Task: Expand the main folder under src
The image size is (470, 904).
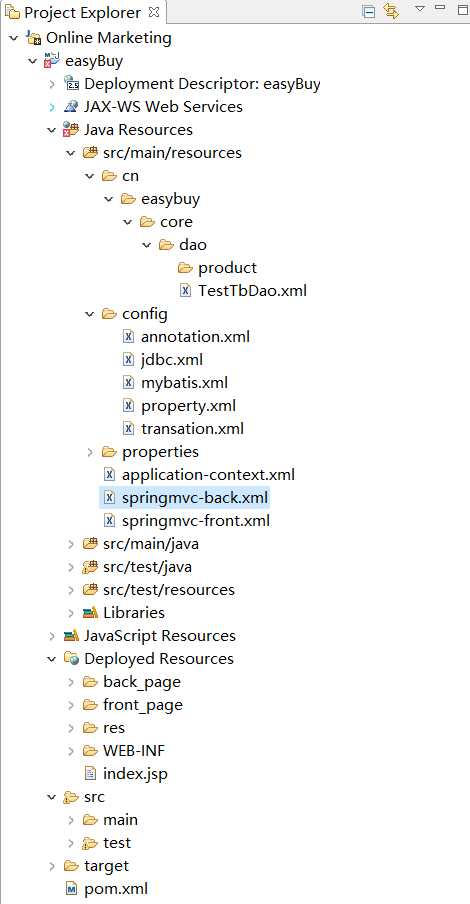Action: tap(71, 820)
